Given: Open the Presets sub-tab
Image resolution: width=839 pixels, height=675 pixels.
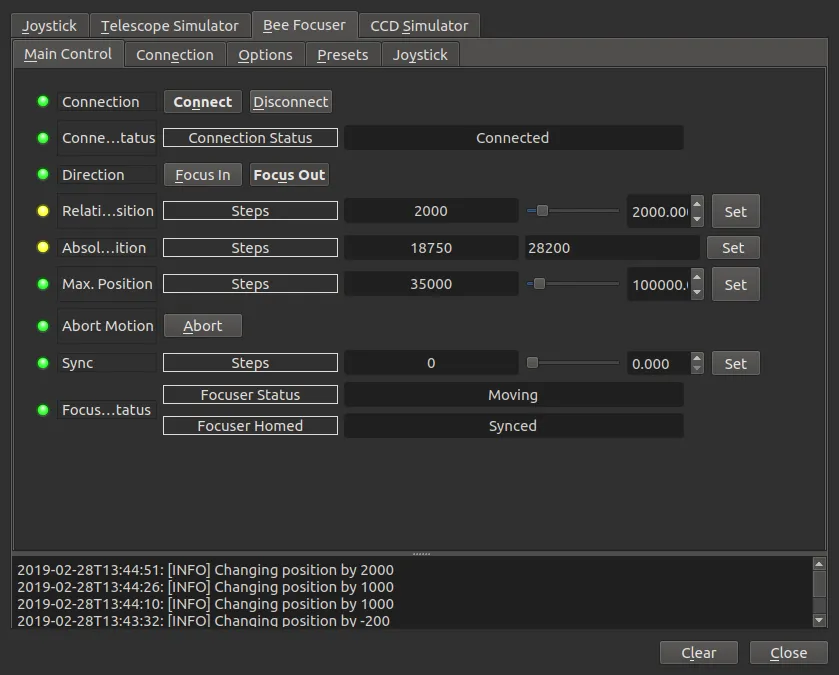Looking at the screenshot, I should click(342, 55).
